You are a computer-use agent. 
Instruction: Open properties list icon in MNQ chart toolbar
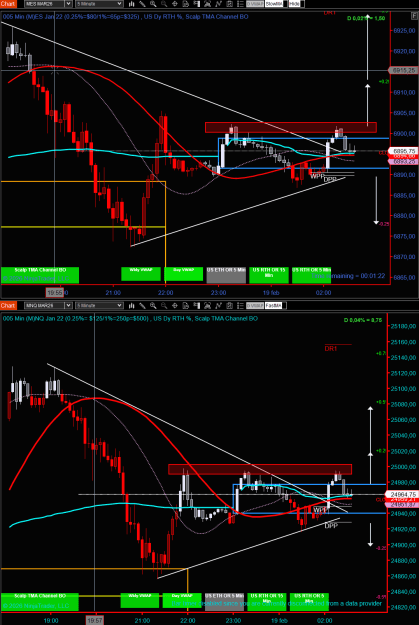click(240, 305)
